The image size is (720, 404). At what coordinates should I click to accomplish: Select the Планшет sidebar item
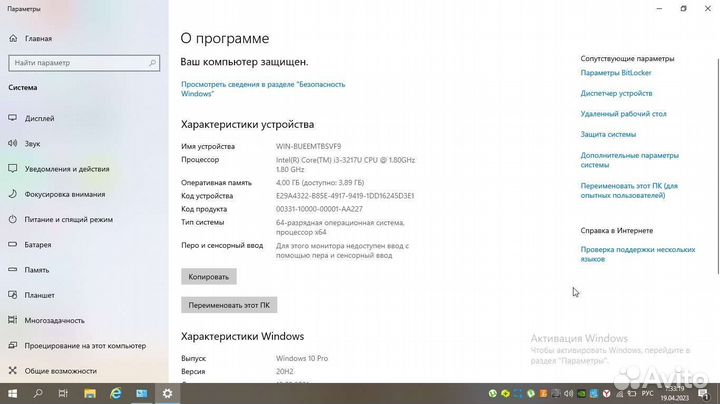click(32, 295)
